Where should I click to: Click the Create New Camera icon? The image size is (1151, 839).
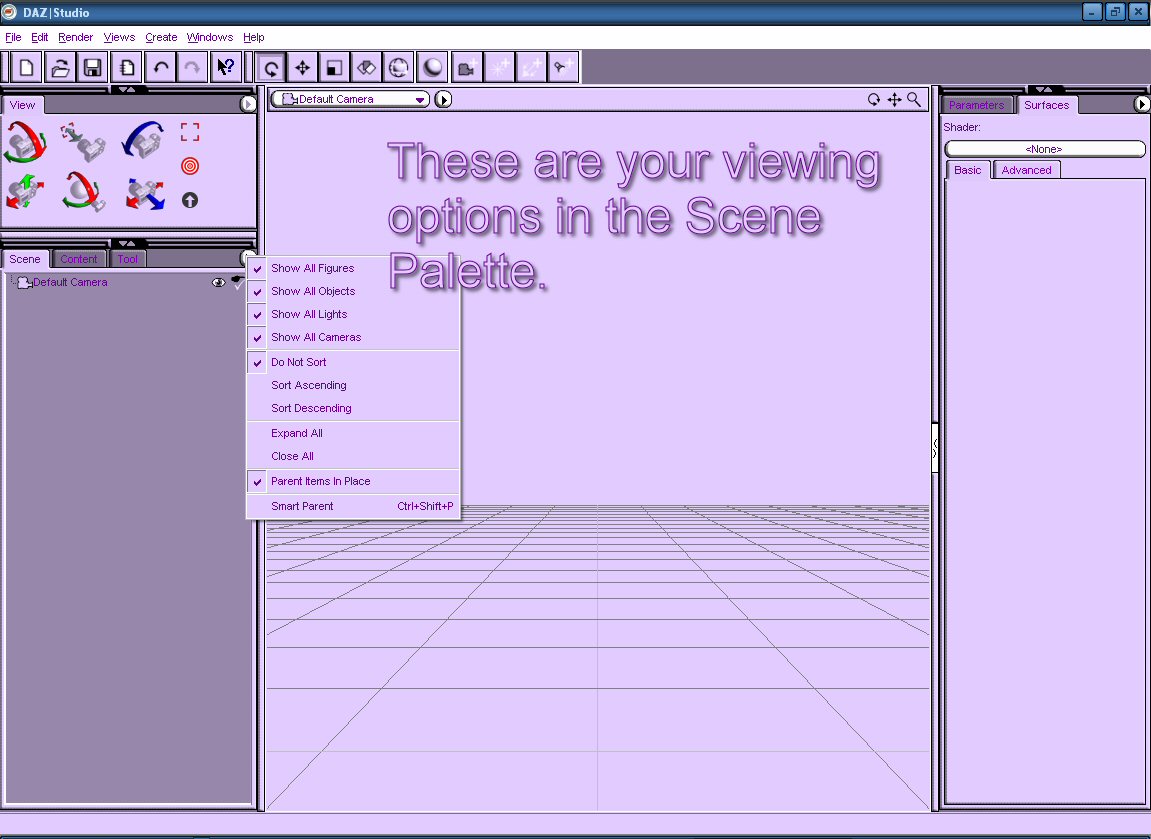click(x=466, y=68)
